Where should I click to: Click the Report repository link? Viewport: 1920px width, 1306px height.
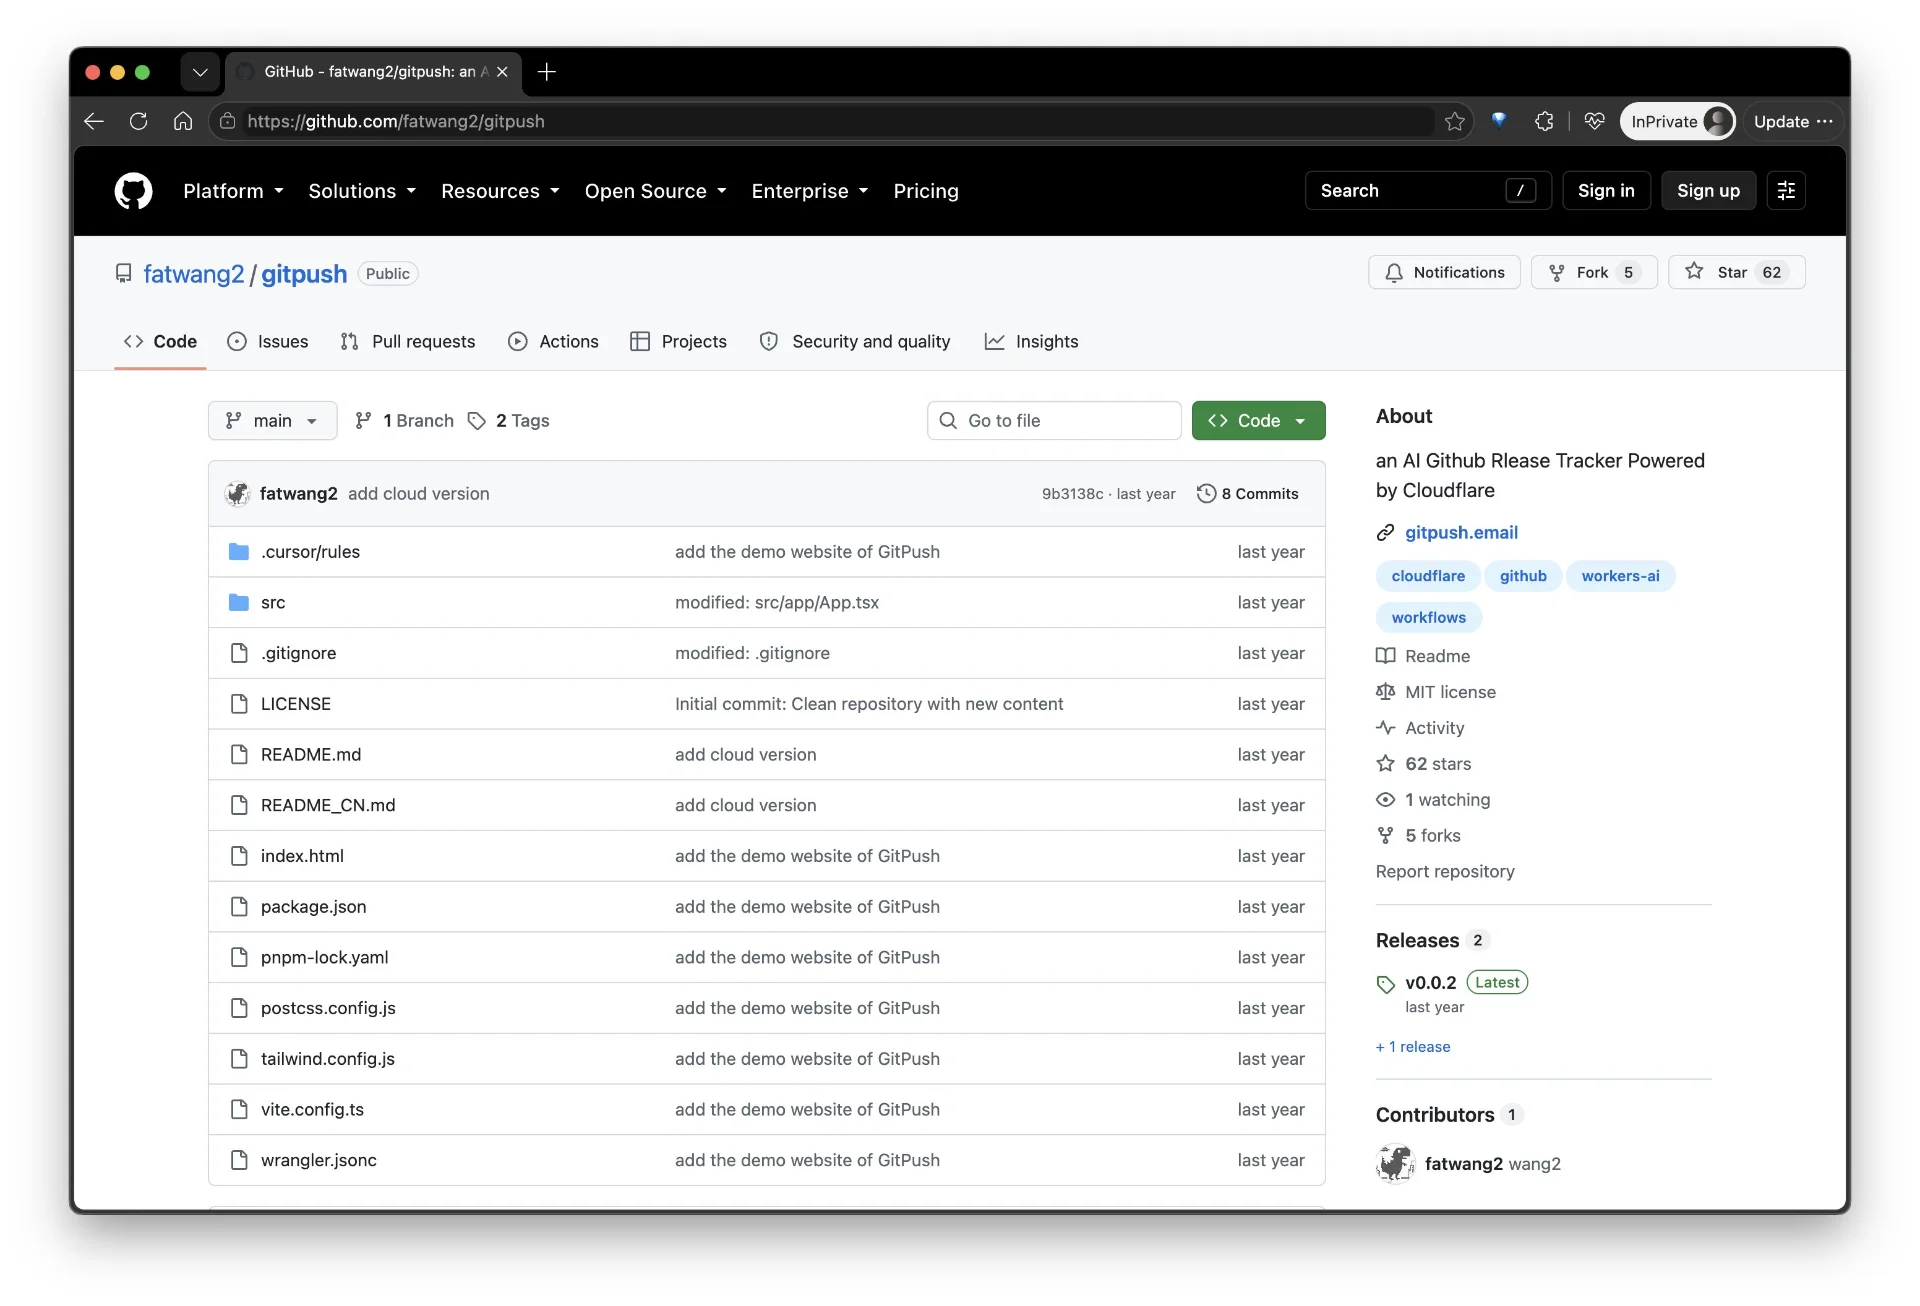pyautogui.click(x=1445, y=872)
